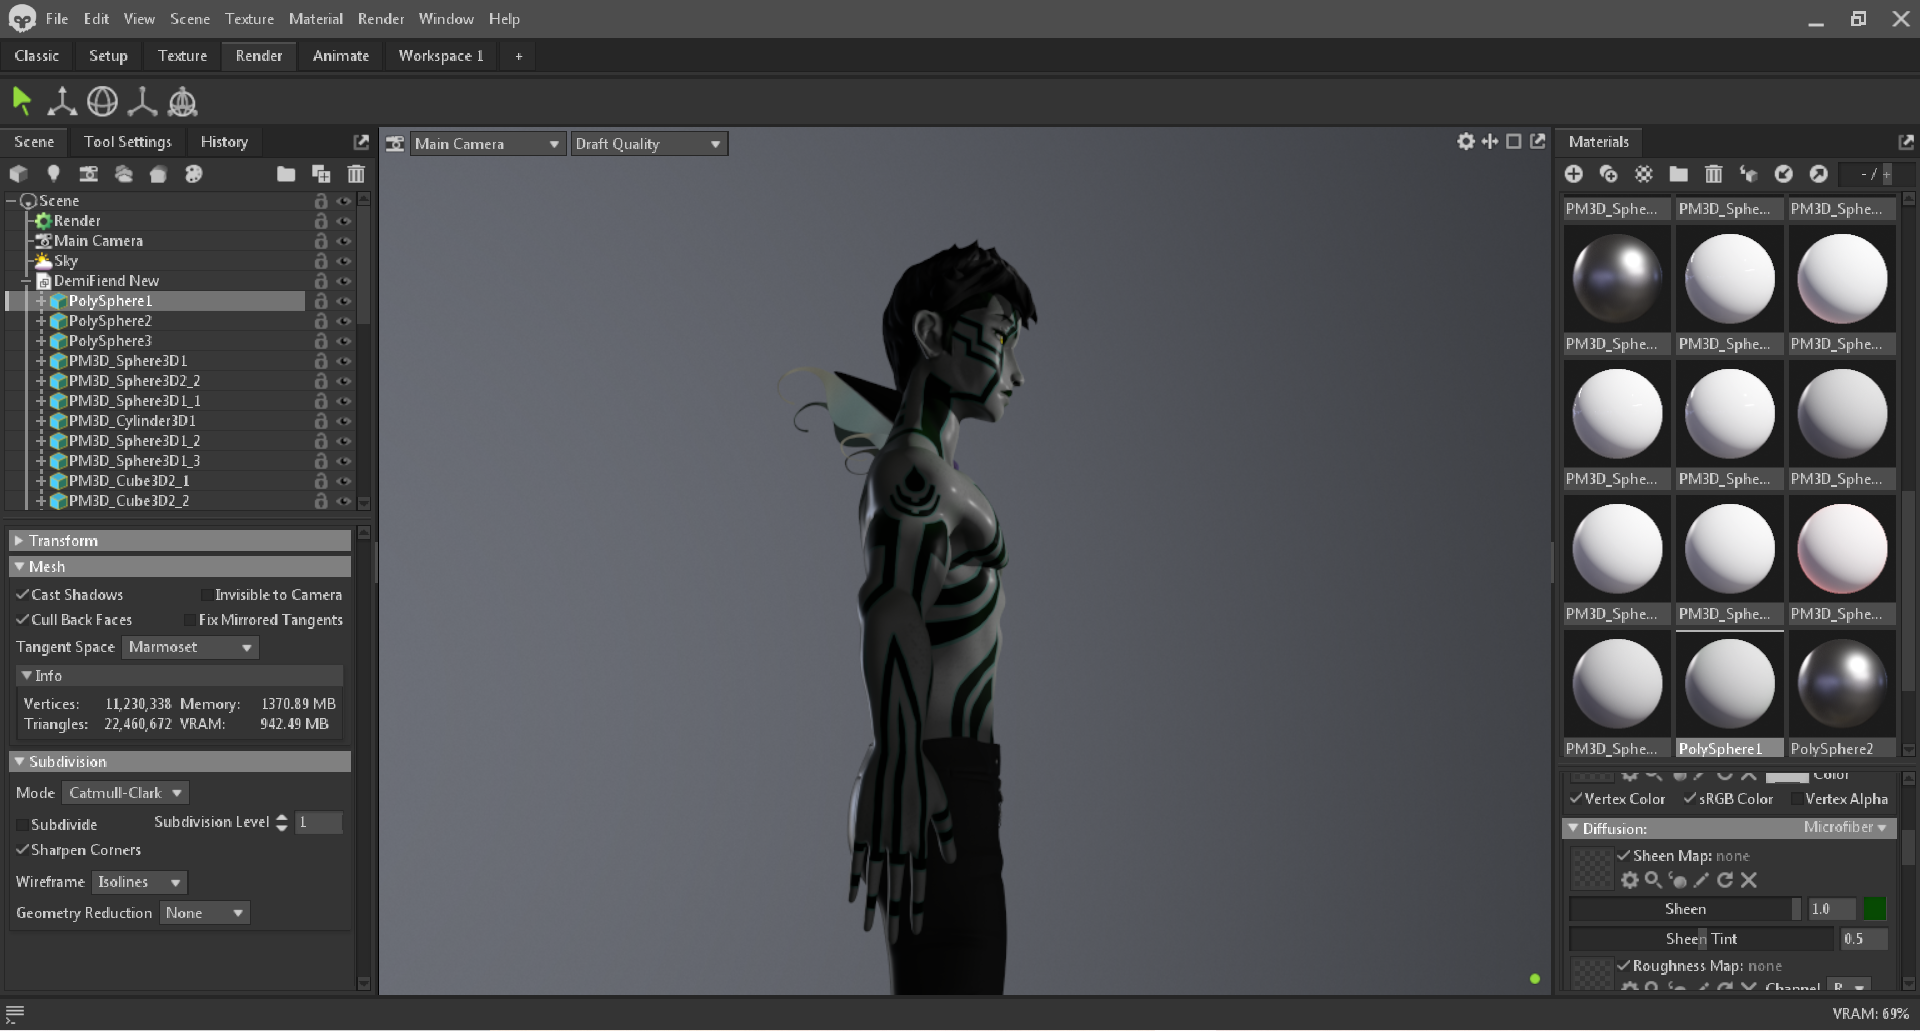Hide the Sky object via eye icon
This screenshot has height=1031, width=1920.
pos(344,261)
